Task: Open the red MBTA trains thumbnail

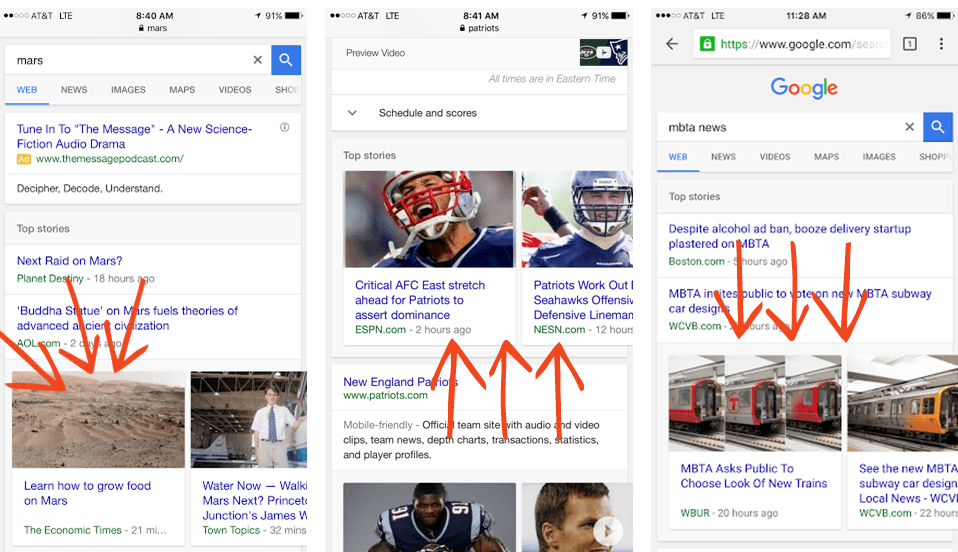Action: 755,403
